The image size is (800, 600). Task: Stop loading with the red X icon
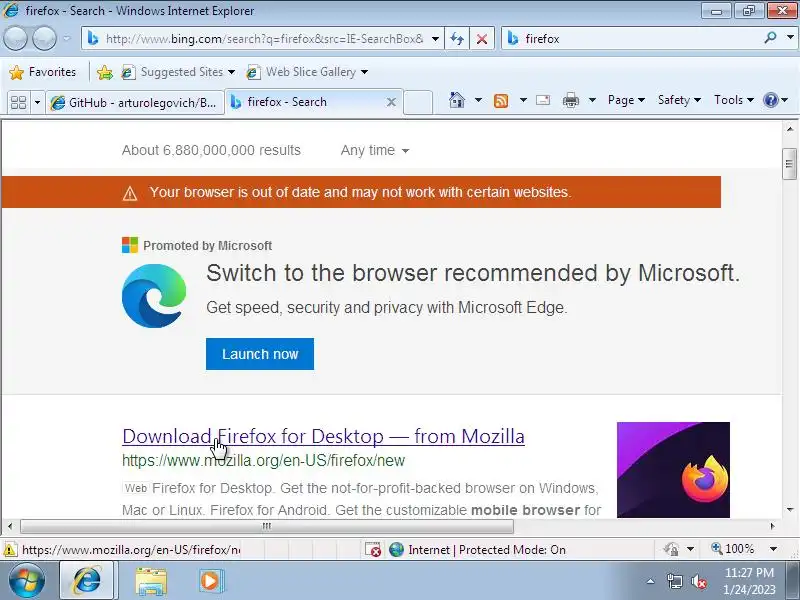[482, 39]
